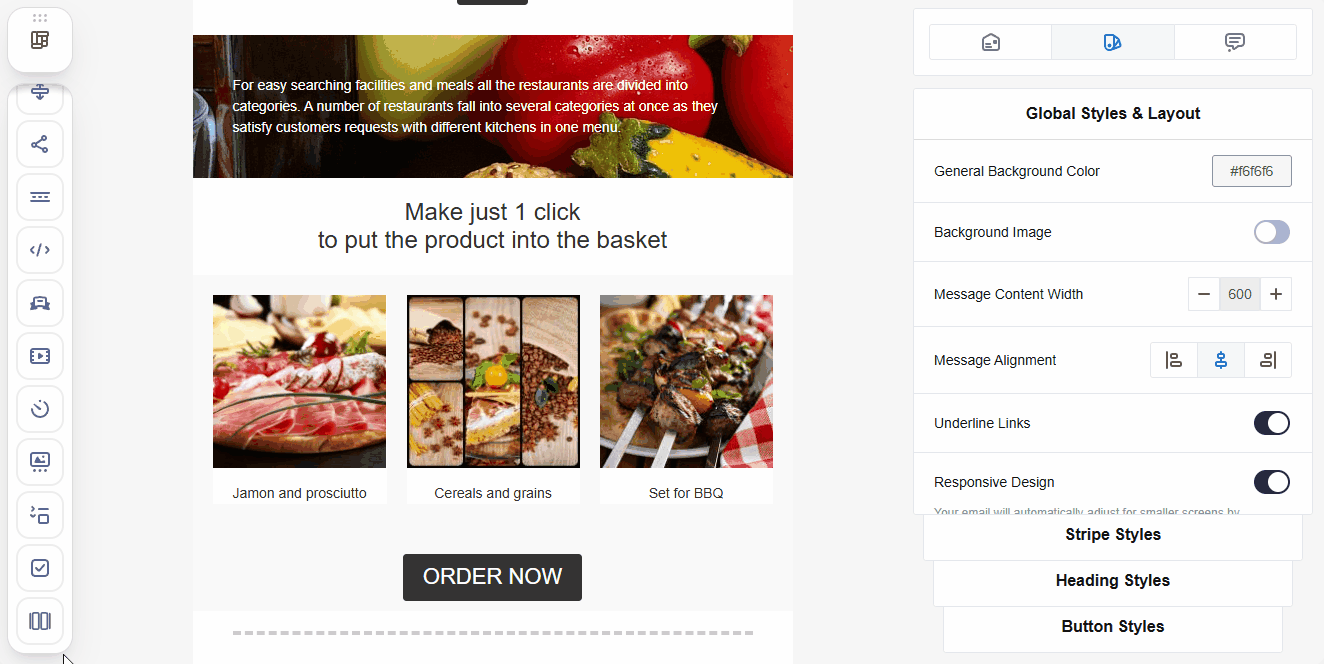Image resolution: width=1324 pixels, height=664 pixels.
Task: Select the Social share block icon
Action: pyautogui.click(x=40, y=144)
